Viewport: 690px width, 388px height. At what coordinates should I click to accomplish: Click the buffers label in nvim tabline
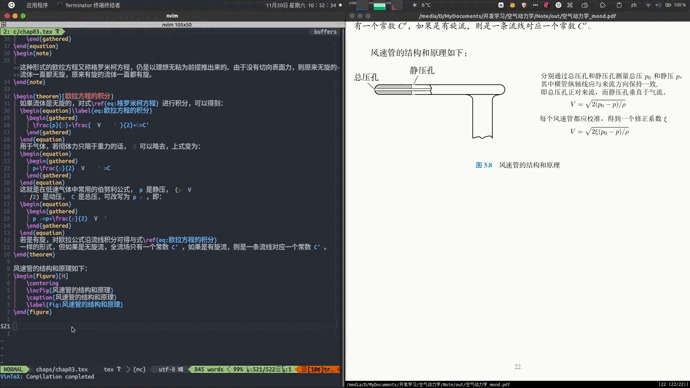[x=325, y=32]
